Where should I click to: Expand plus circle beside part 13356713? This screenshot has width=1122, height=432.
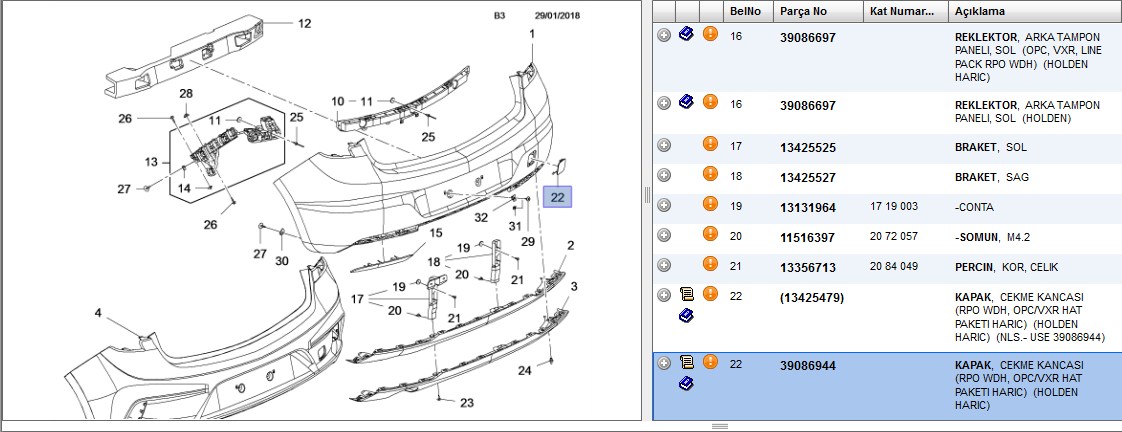pos(664,265)
